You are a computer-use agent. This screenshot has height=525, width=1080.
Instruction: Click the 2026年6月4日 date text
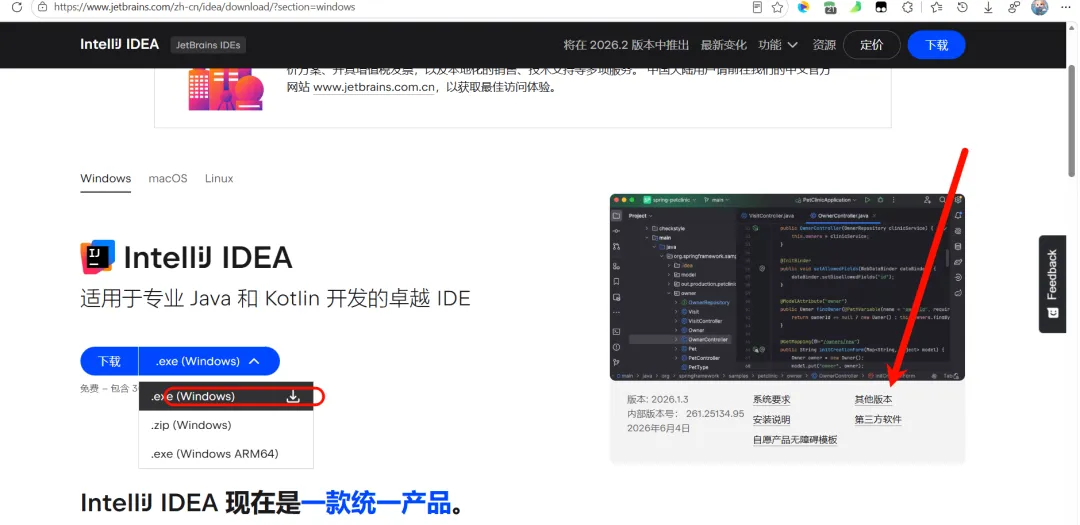pyautogui.click(x=658, y=428)
